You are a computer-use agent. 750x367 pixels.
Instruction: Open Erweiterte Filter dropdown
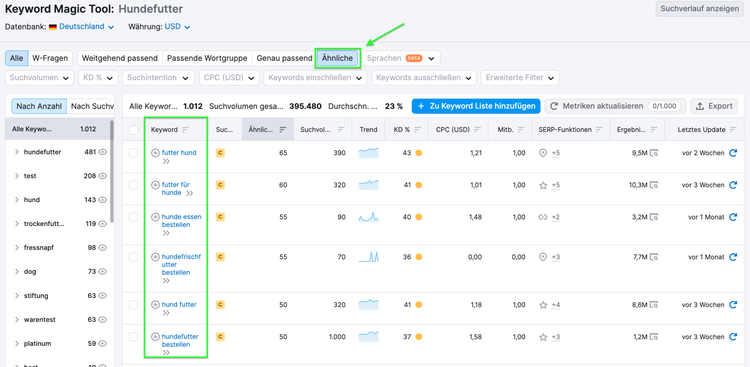(x=520, y=78)
